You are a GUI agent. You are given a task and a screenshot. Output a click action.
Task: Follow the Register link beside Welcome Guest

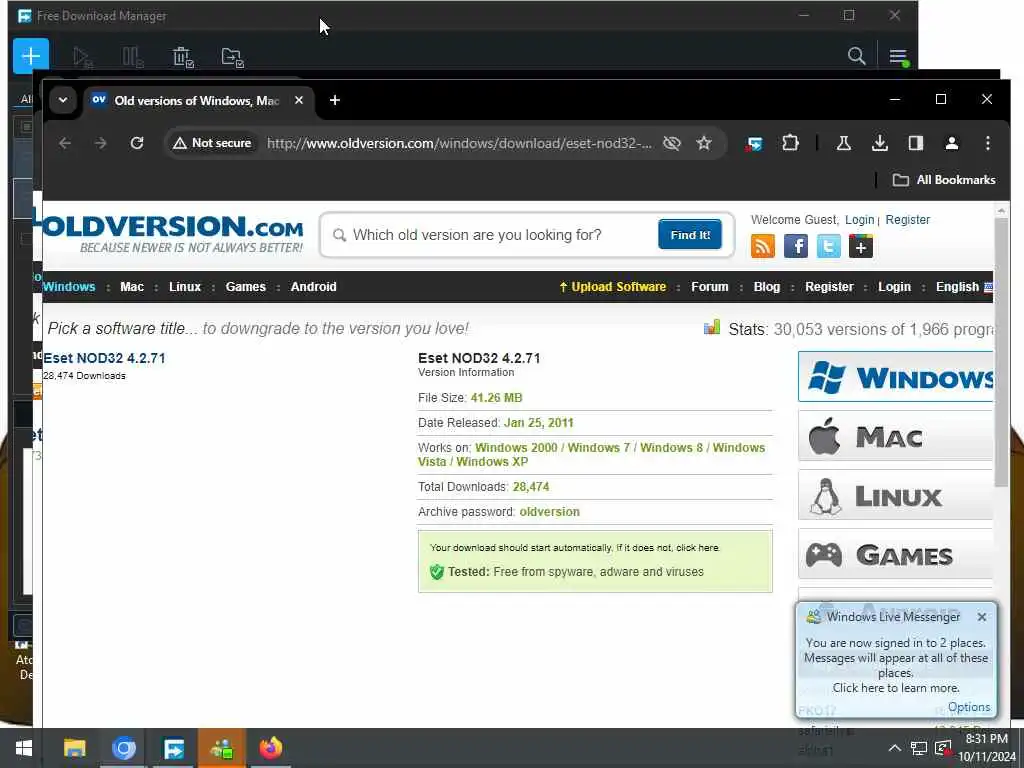tap(907, 220)
